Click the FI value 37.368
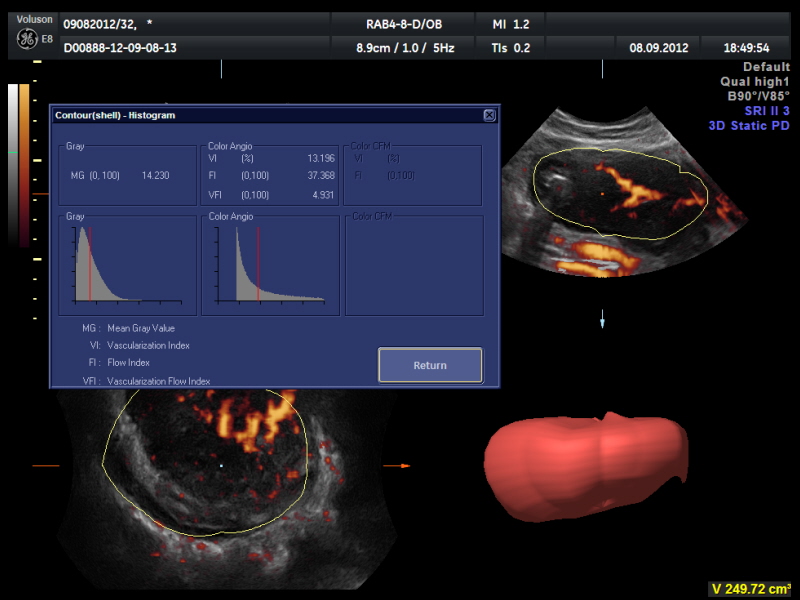Viewport: 800px width, 600px height. click(x=321, y=176)
